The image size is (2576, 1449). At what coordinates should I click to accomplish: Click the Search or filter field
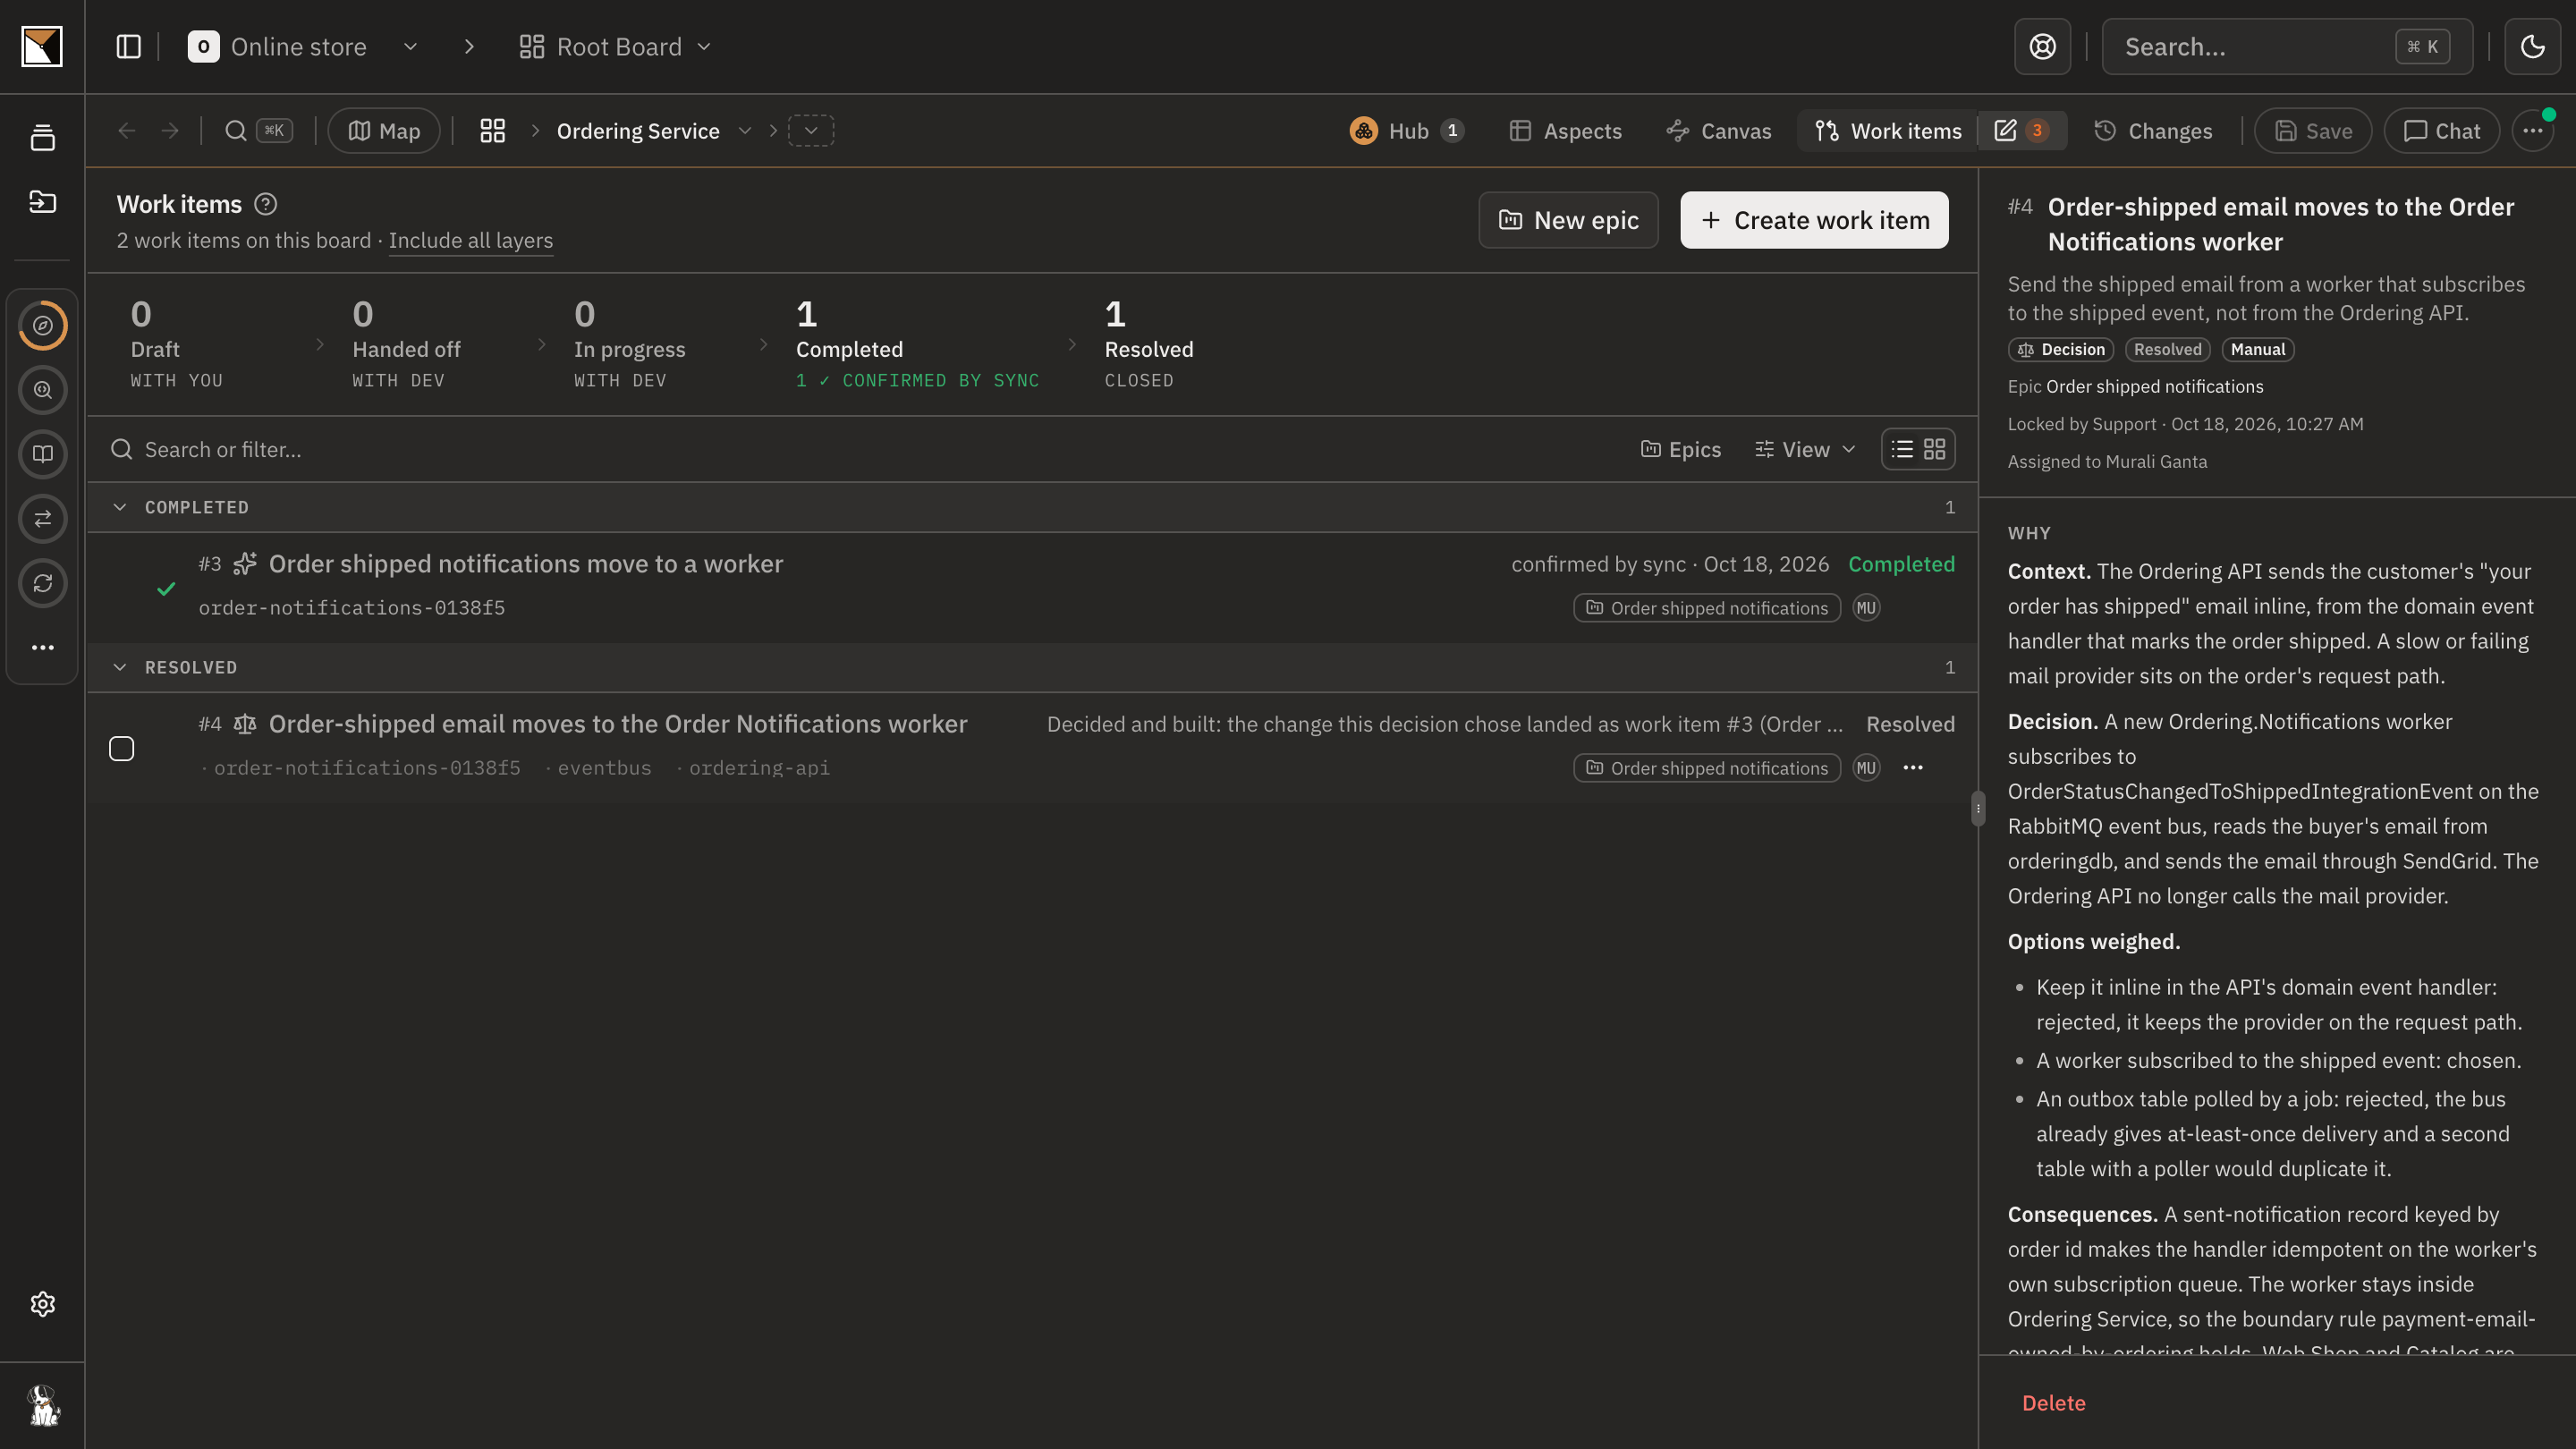(x=860, y=450)
